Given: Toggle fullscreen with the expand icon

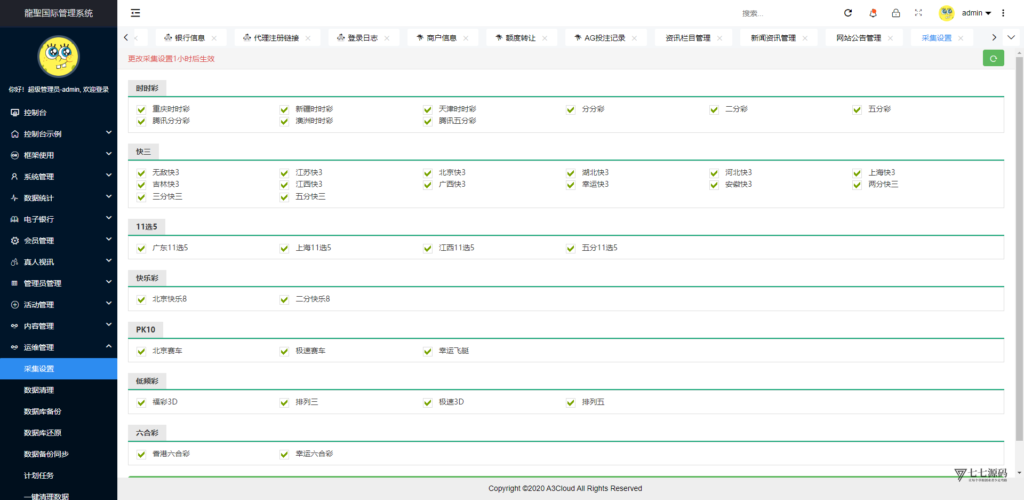Looking at the screenshot, I should point(918,13).
